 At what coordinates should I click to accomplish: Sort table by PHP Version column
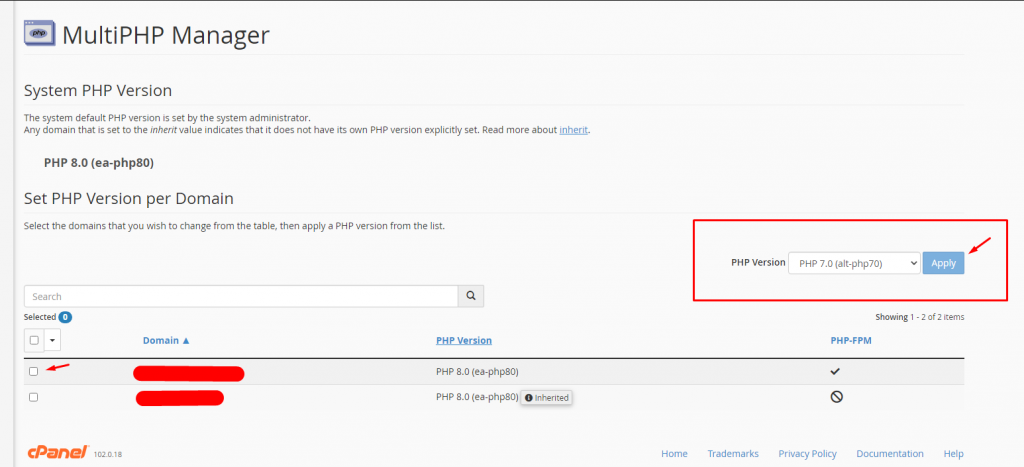pyautogui.click(x=464, y=340)
